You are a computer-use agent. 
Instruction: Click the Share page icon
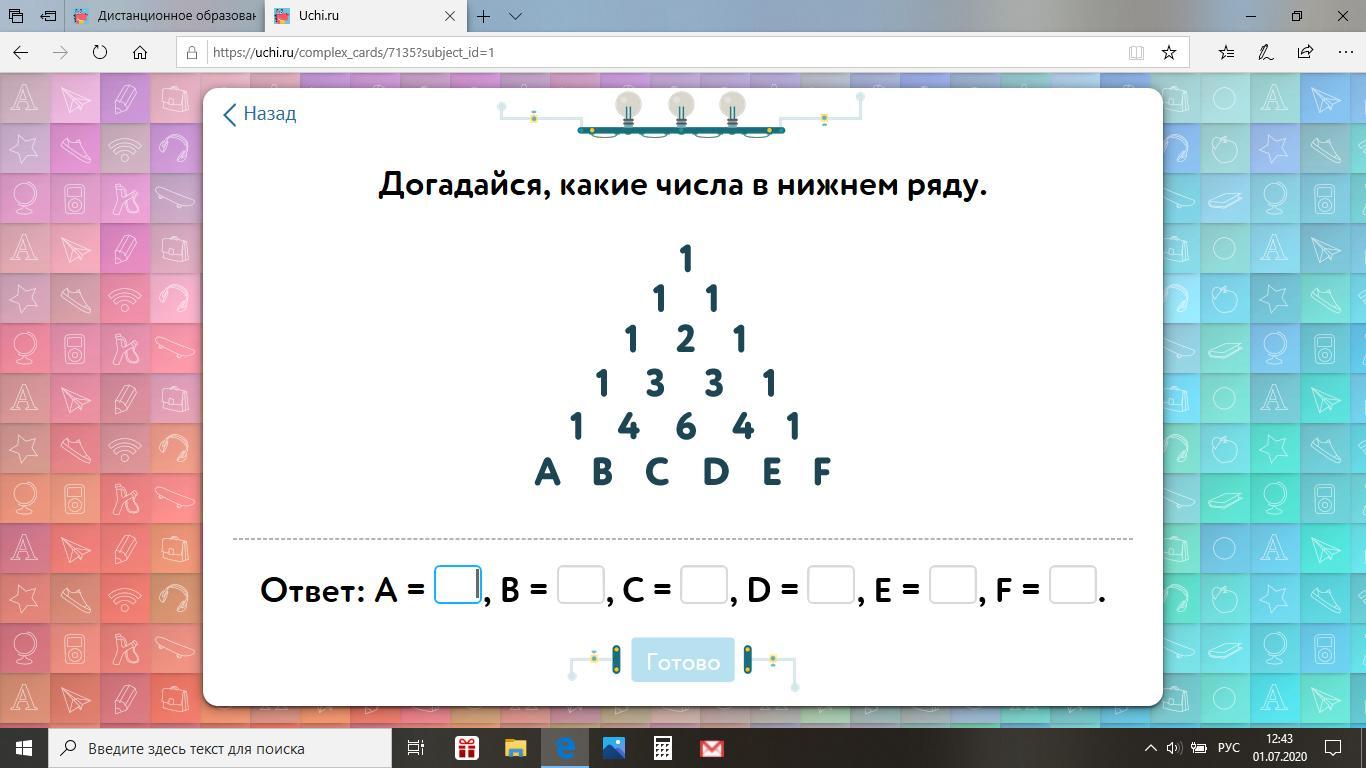tap(1305, 52)
